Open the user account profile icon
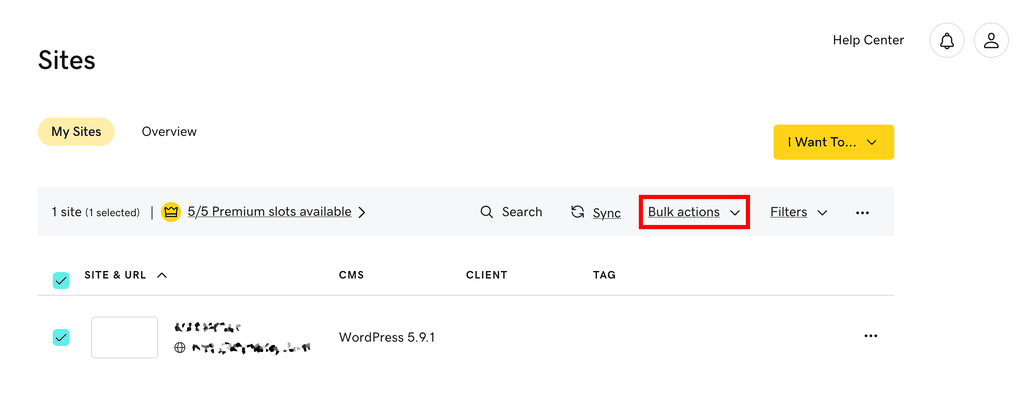Image resolution: width=1024 pixels, height=409 pixels. 991,41
